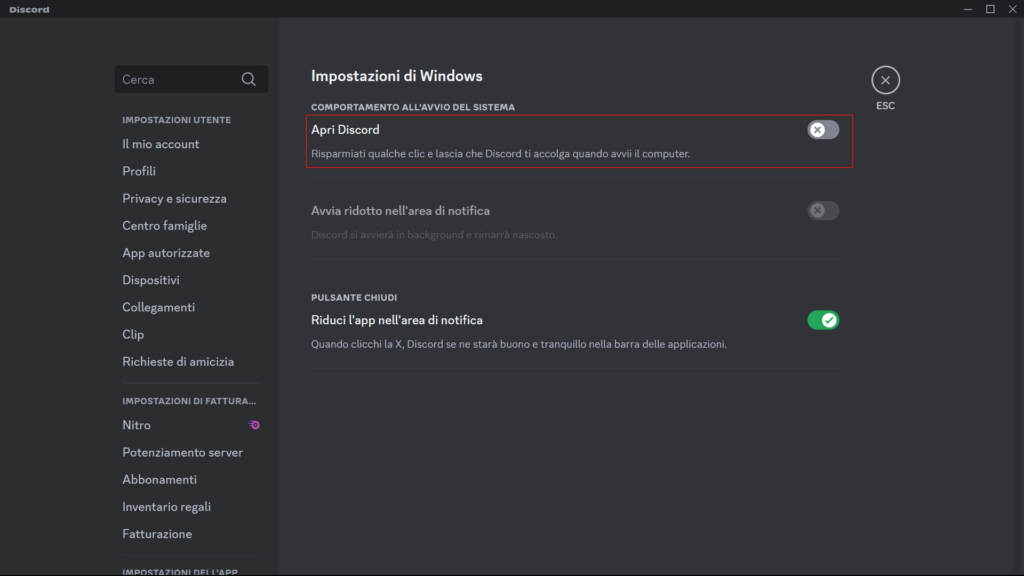Toggle the Apri Discord switch

(823, 130)
